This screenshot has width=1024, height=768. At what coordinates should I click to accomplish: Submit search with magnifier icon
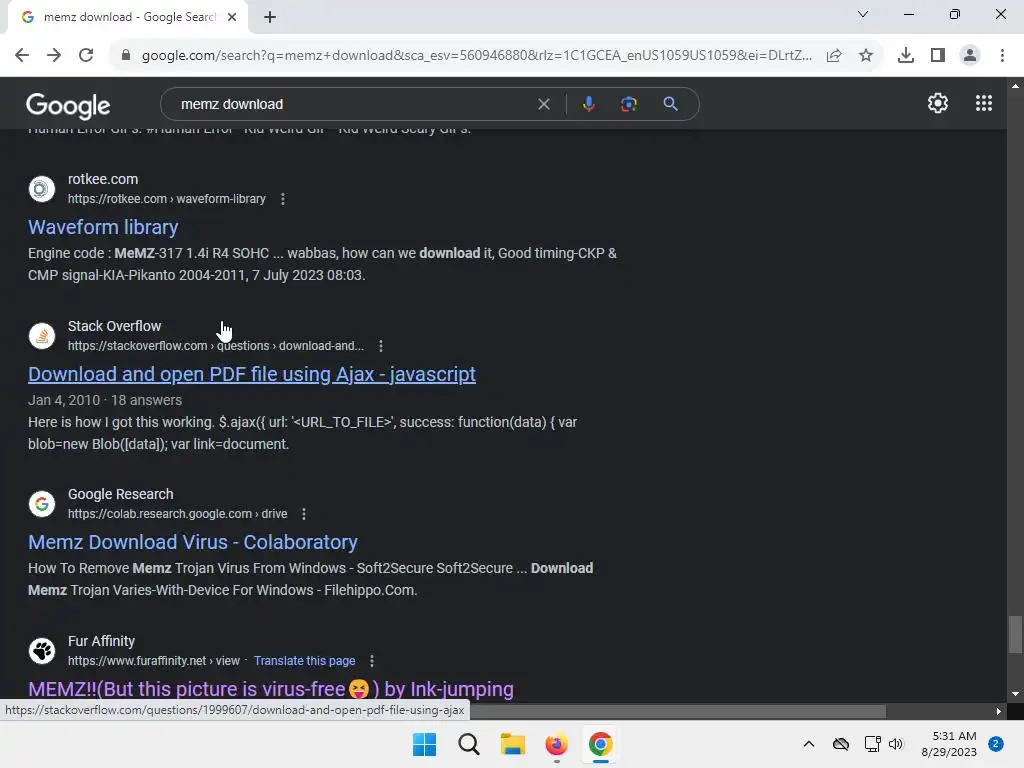pyautogui.click(x=670, y=104)
